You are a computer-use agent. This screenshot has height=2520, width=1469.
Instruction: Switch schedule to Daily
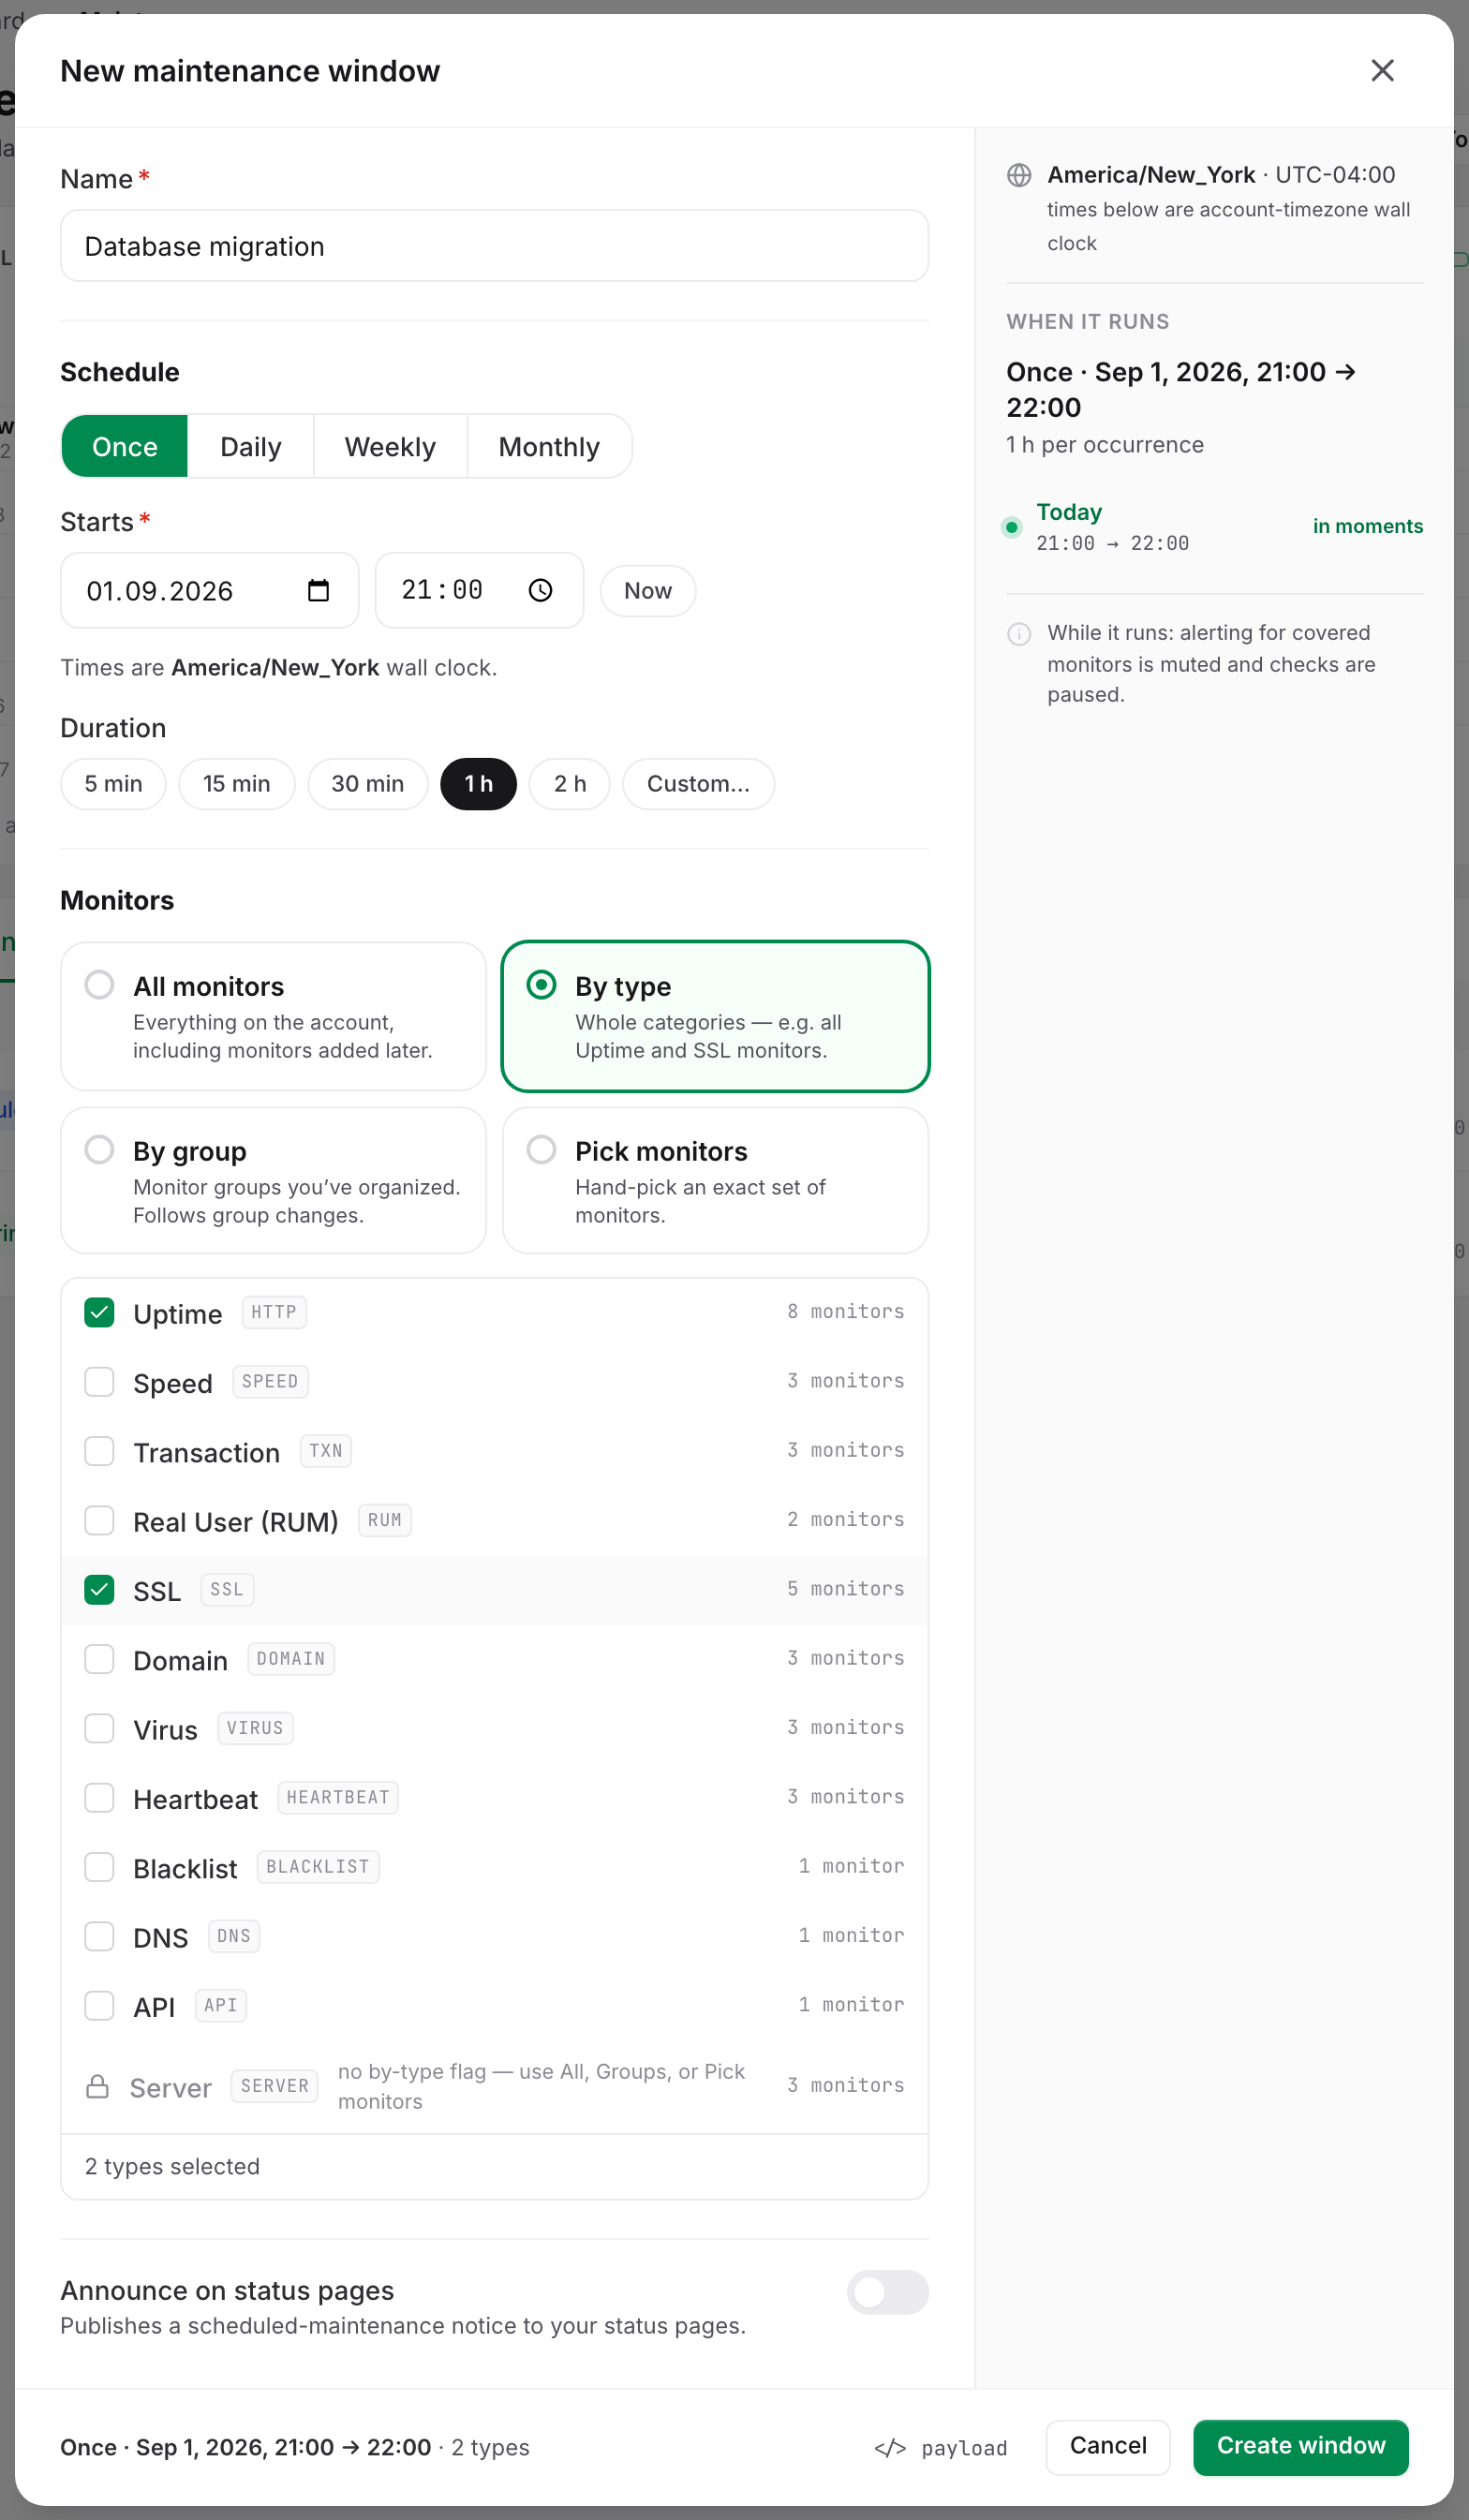[x=251, y=446]
